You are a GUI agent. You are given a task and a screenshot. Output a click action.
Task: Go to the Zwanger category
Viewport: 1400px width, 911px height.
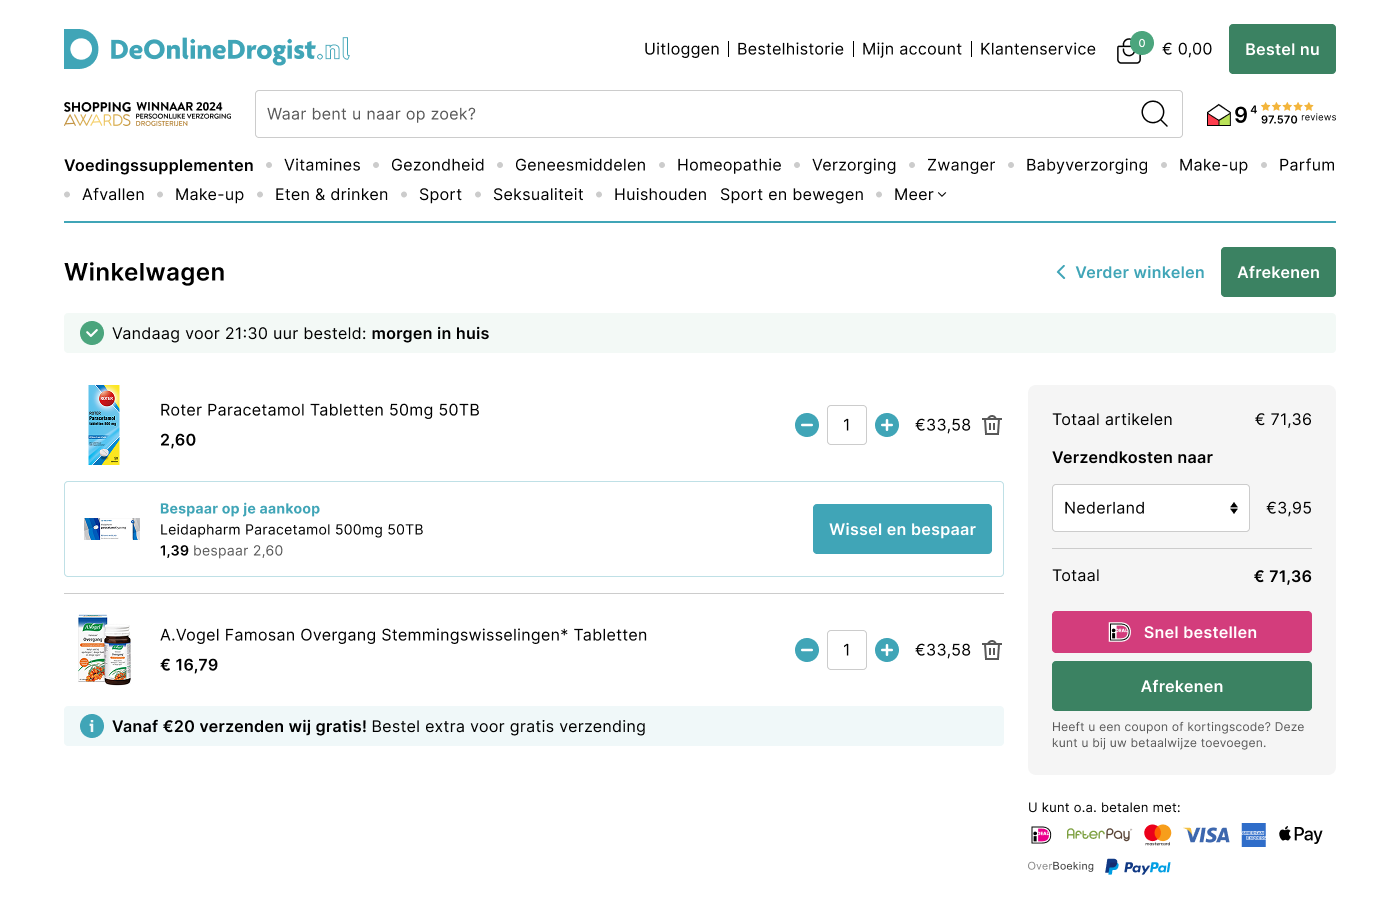coord(961,165)
